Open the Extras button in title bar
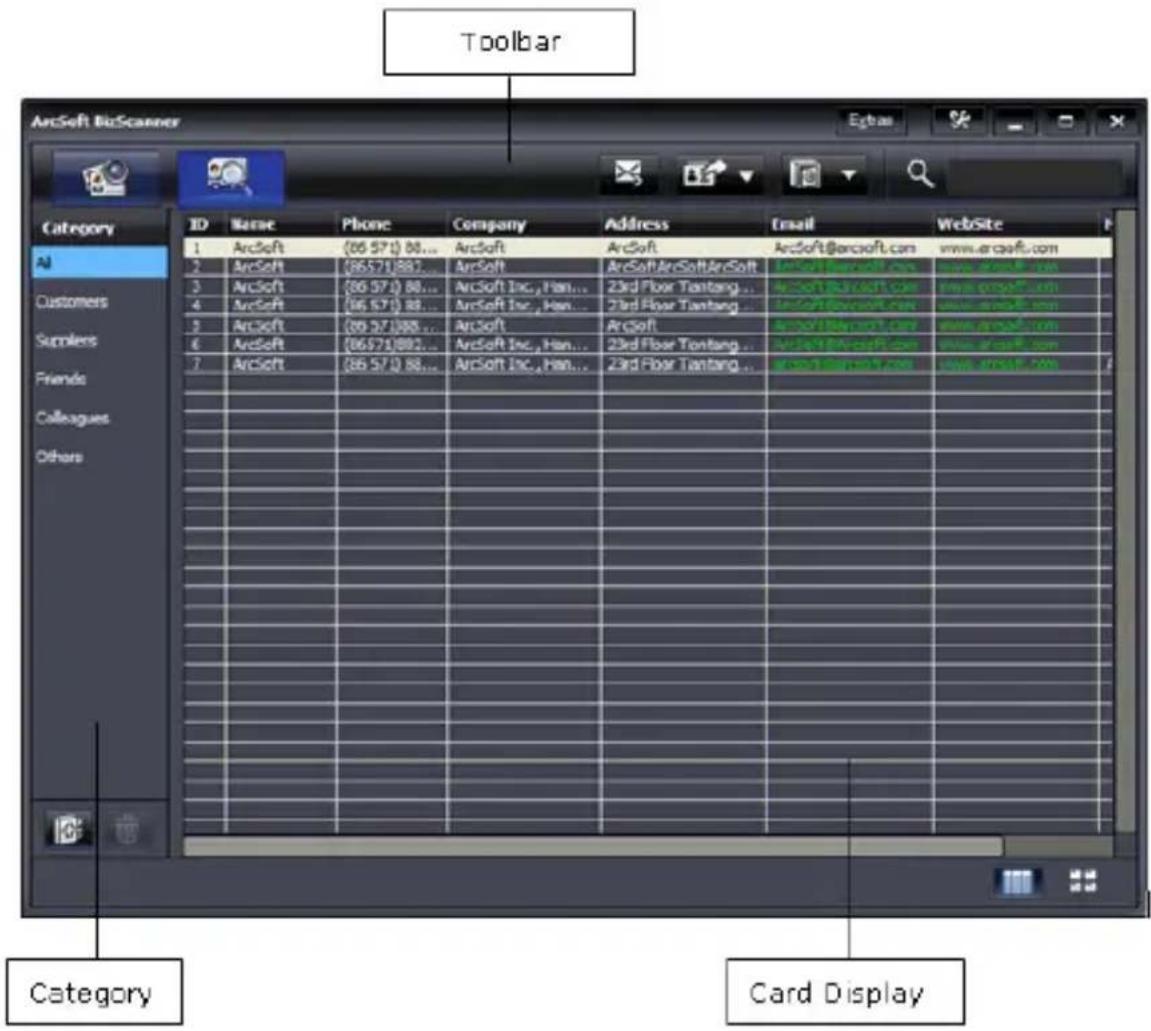Screen dimensions: 1151x1031 click(871, 120)
